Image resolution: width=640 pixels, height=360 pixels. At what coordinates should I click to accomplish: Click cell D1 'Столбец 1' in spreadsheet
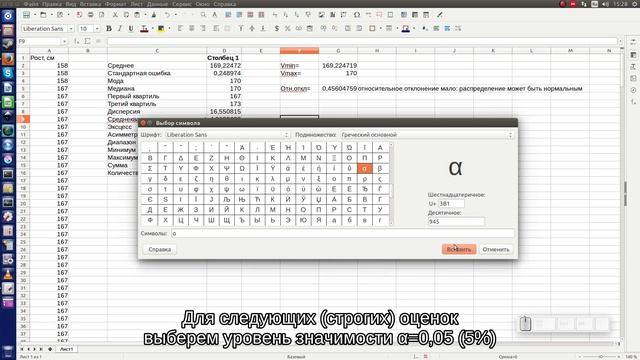click(224, 58)
